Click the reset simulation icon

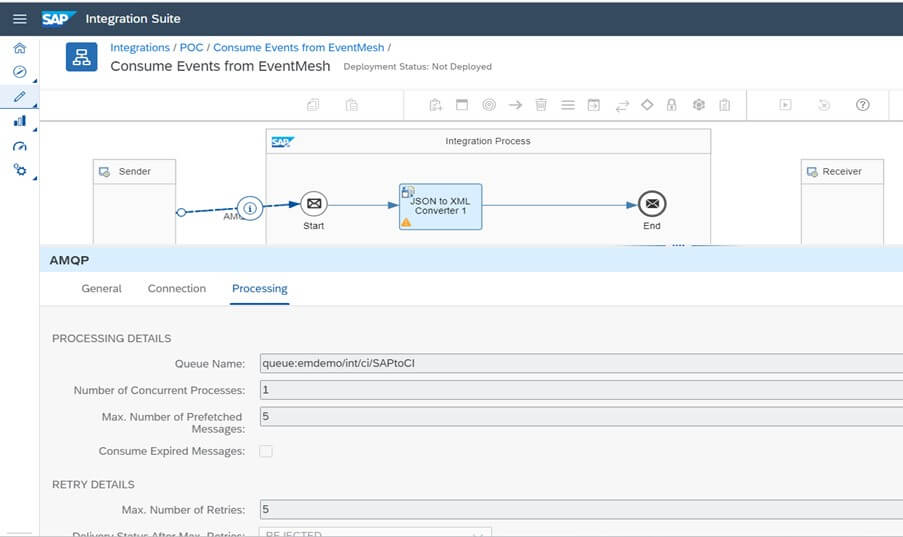point(824,105)
